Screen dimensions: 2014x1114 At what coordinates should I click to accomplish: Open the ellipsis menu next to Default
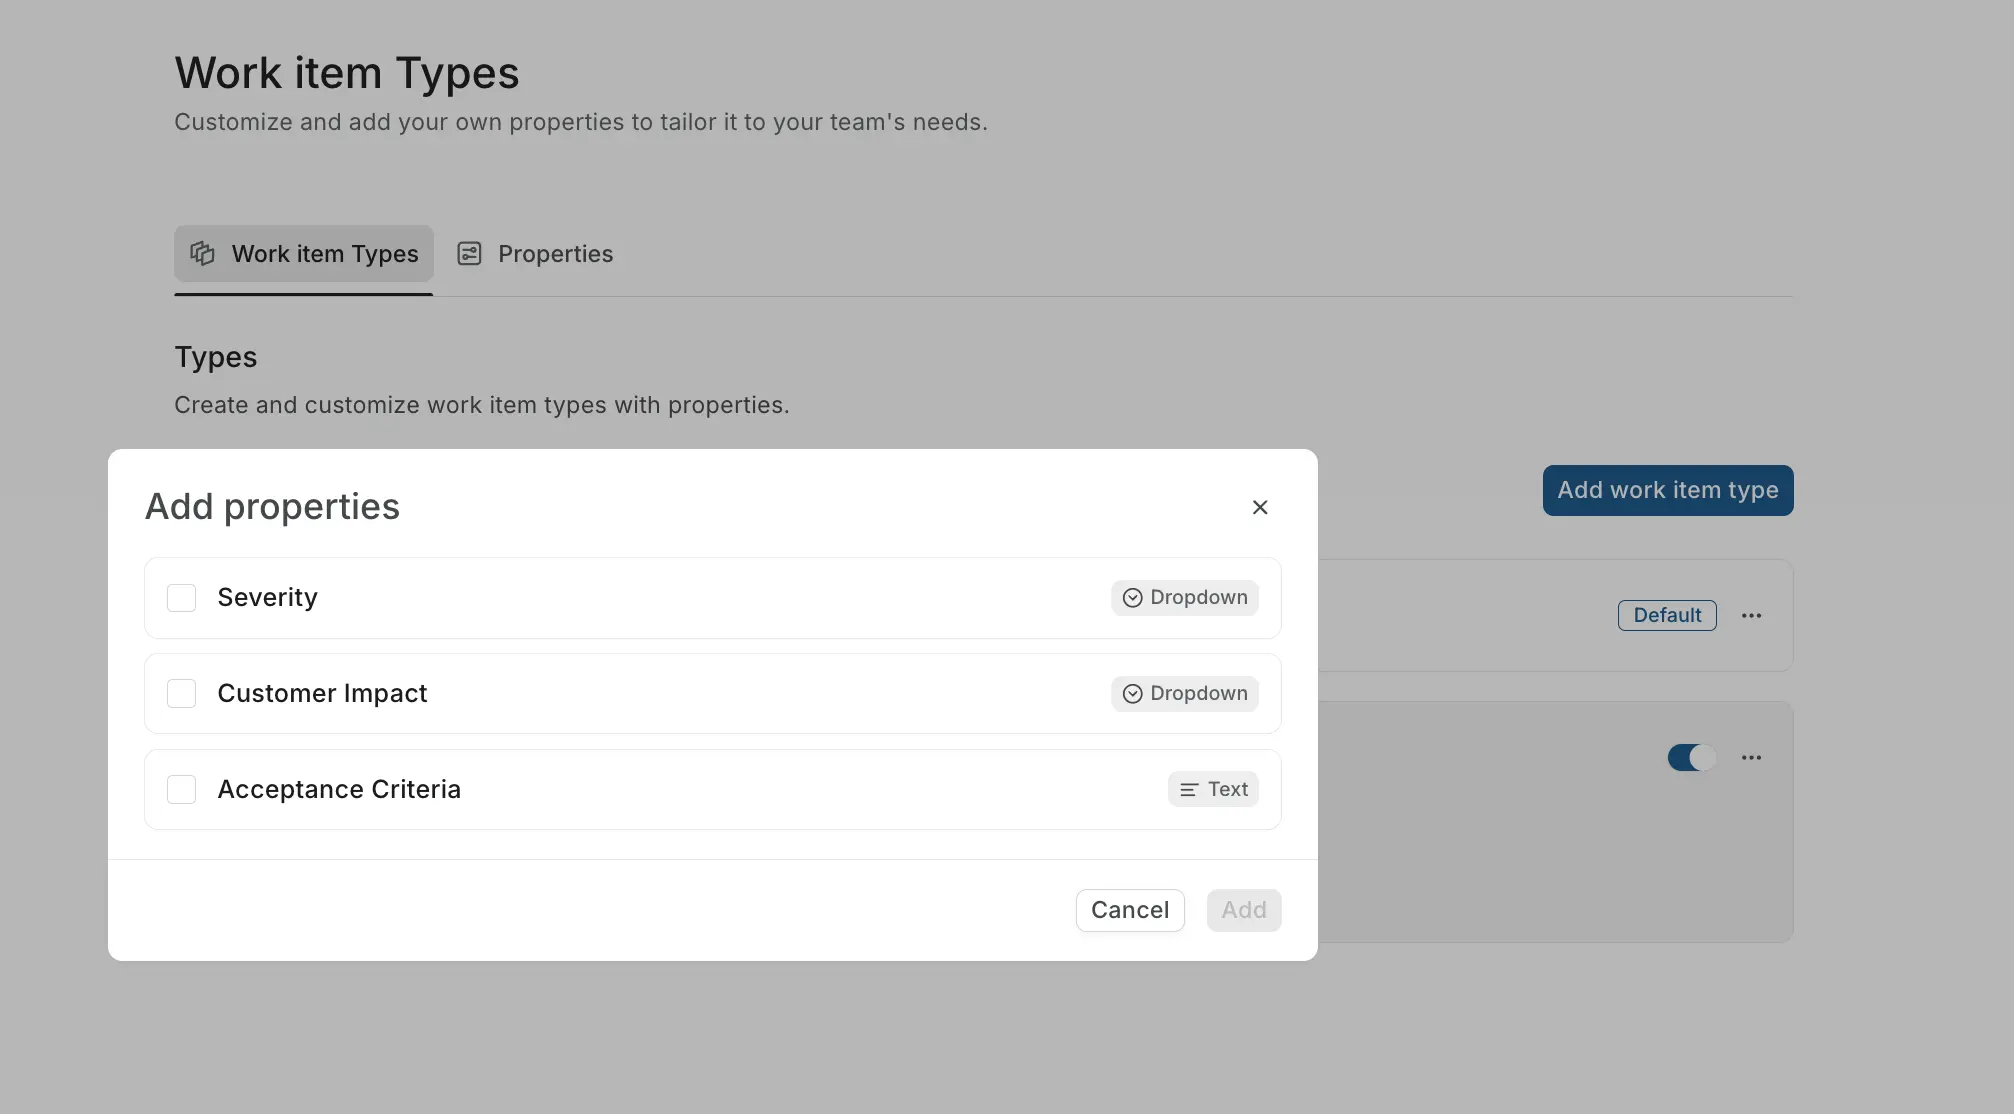(1751, 615)
